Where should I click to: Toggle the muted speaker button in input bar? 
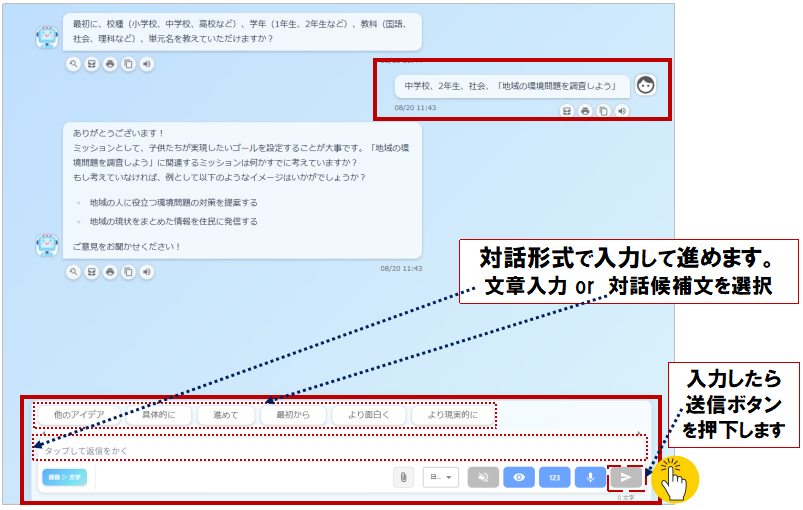pyautogui.click(x=482, y=478)
